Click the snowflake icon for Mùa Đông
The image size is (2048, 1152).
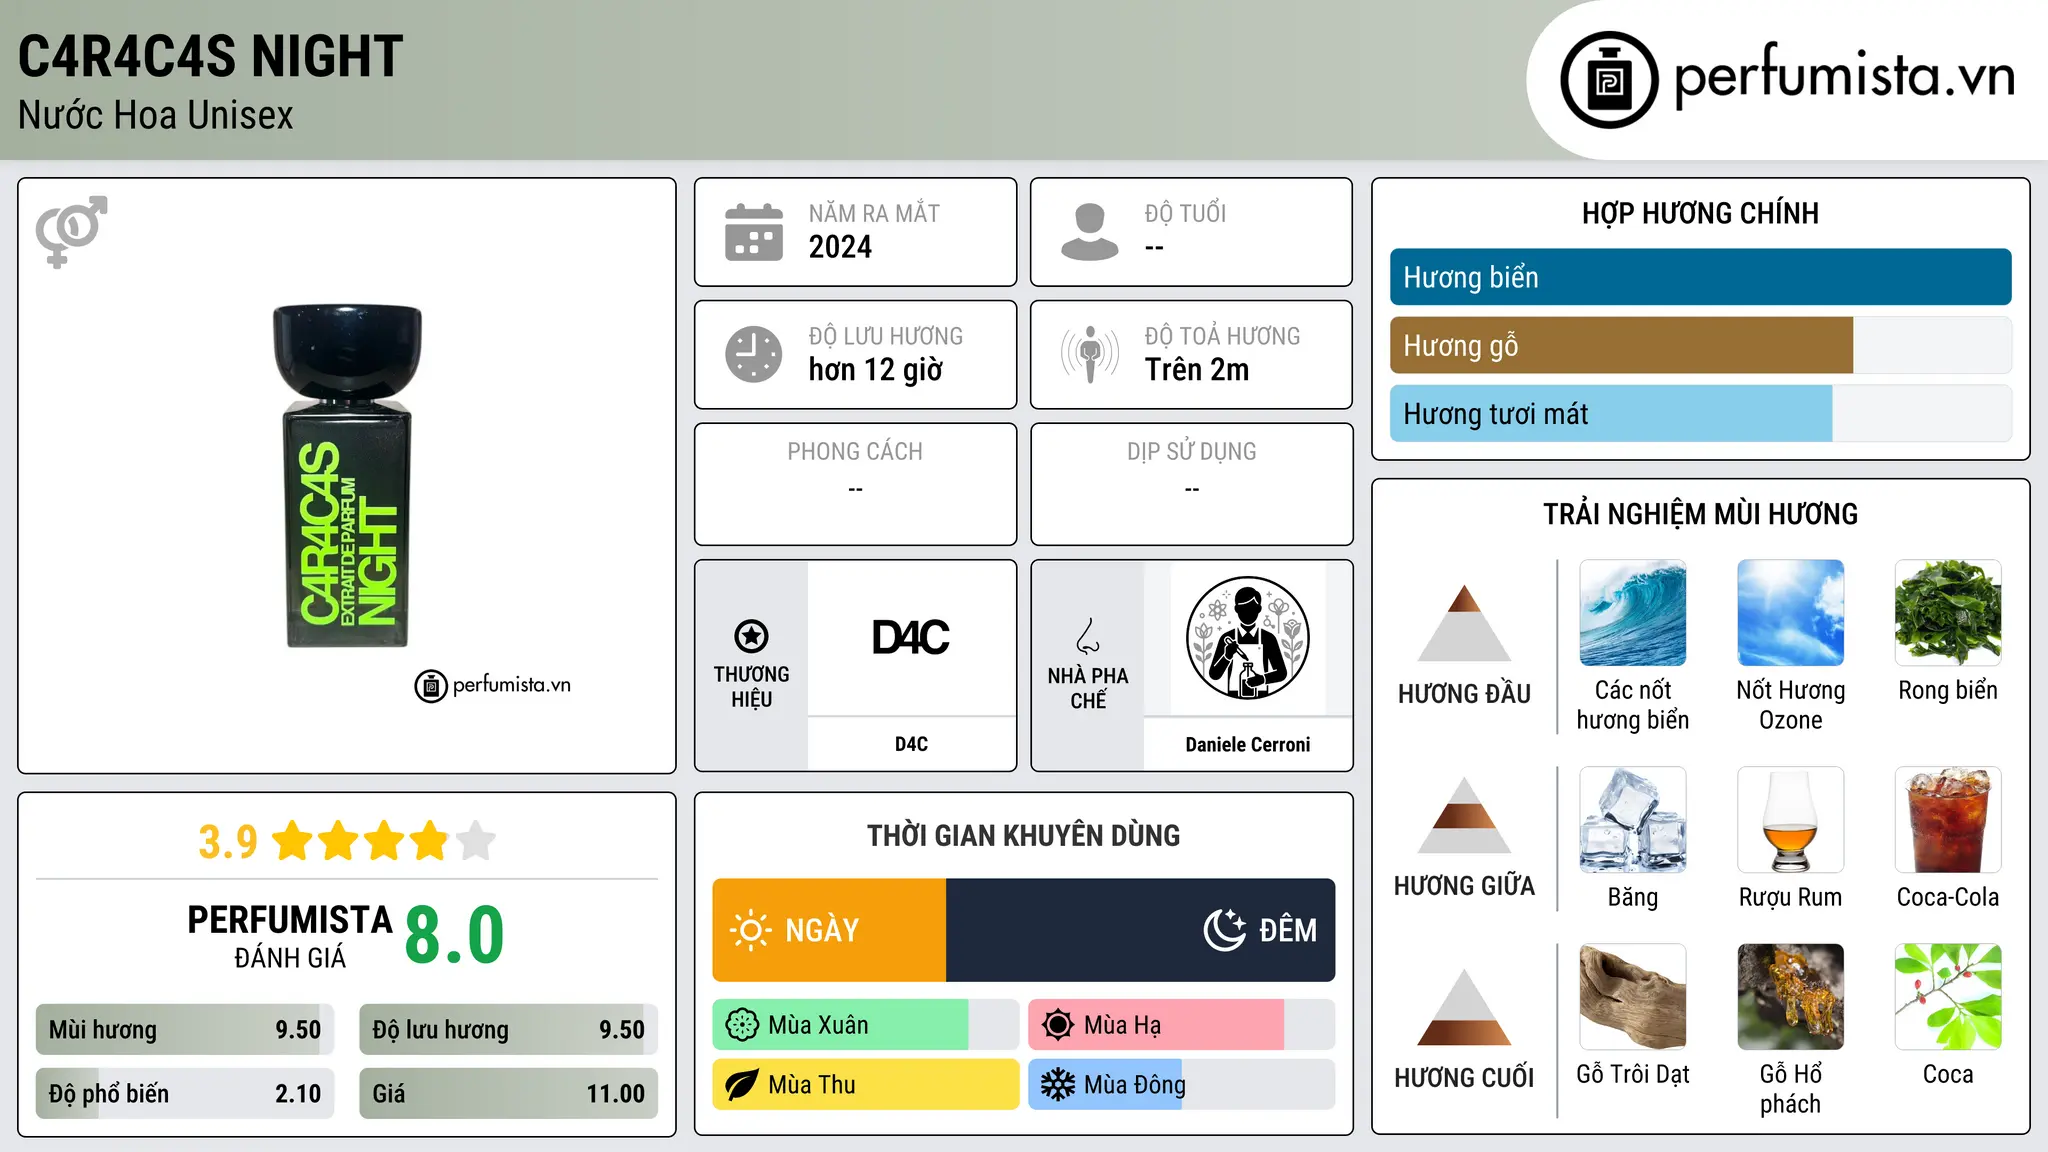click(1057, 1085)
